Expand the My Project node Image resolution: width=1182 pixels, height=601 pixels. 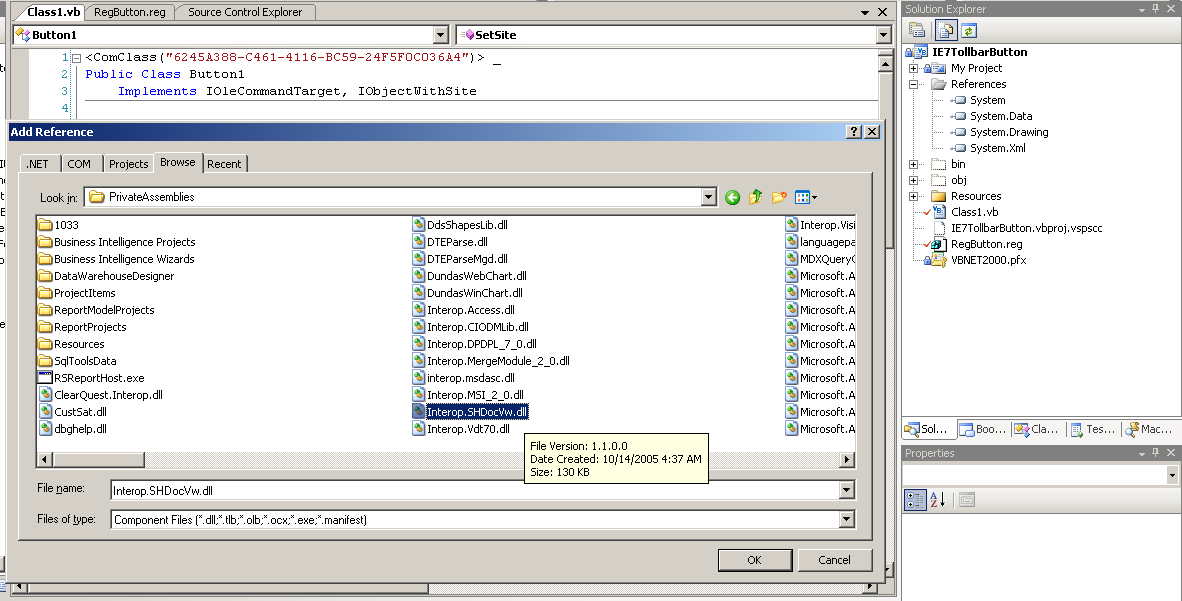tap(913, 69)
